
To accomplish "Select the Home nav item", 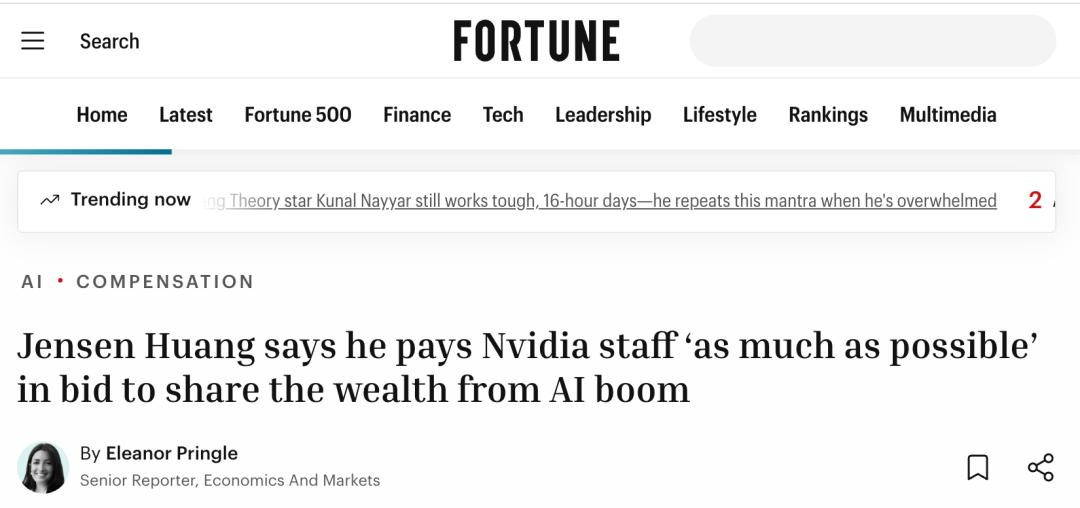I will (102, 114).
